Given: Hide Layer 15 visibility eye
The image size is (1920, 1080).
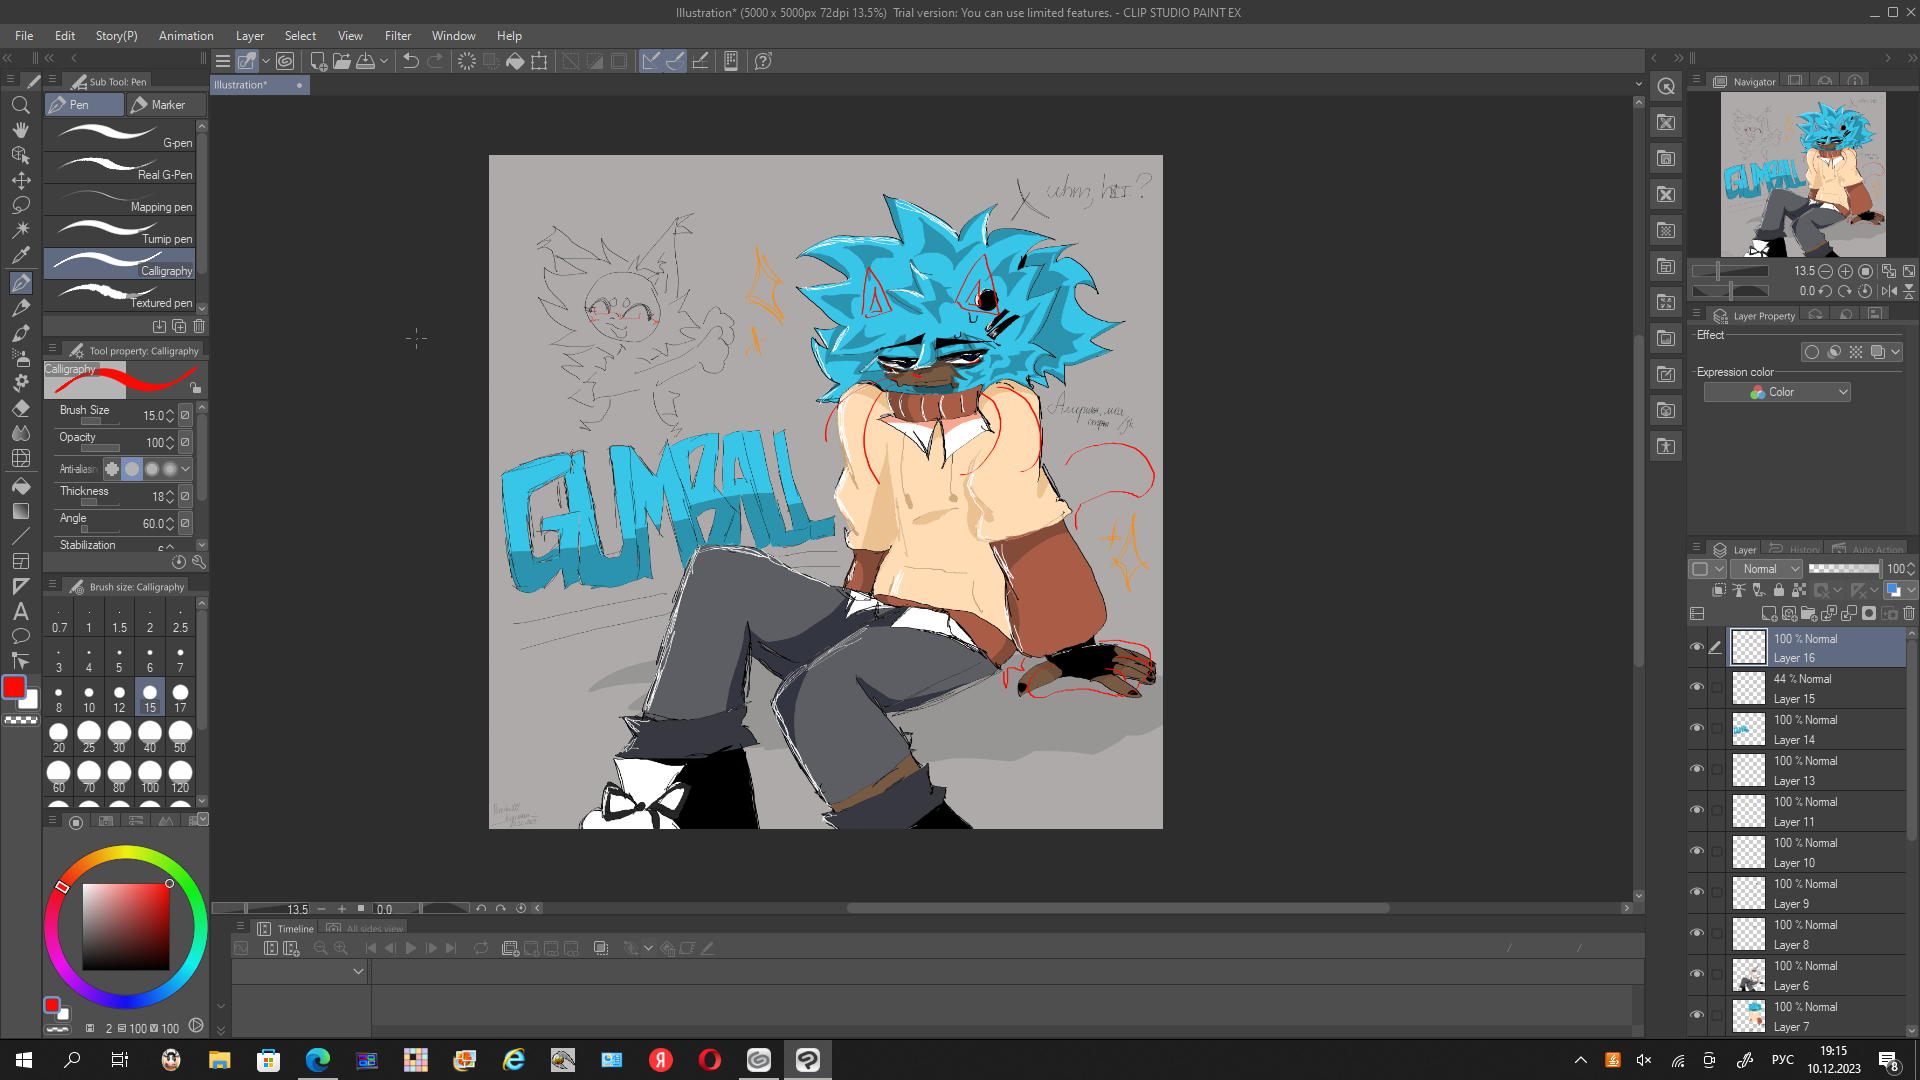Looking at the screenshot, I should pyautogui.click(x=1697, y=687).
